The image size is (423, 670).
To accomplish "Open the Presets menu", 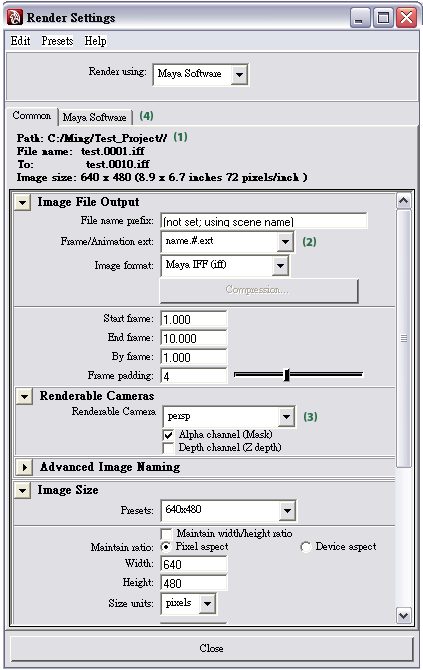I will coord(57,41).
